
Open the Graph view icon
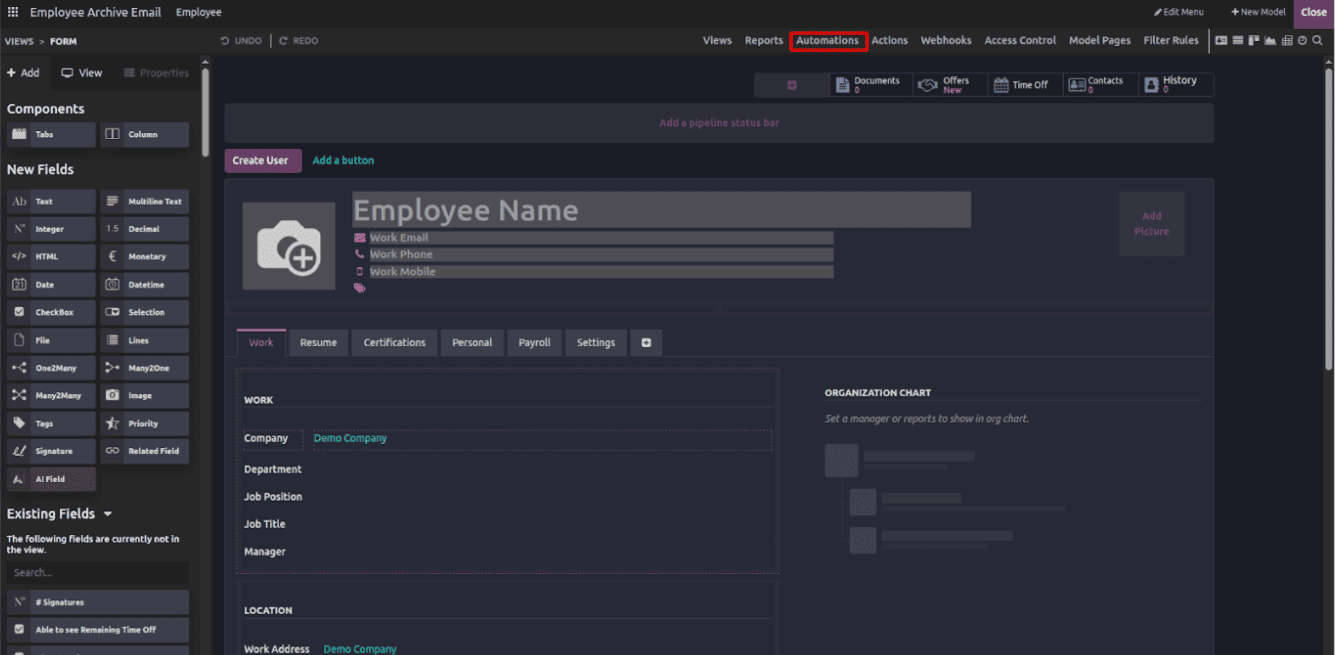pyautogui.click(x=1270, y=41)
